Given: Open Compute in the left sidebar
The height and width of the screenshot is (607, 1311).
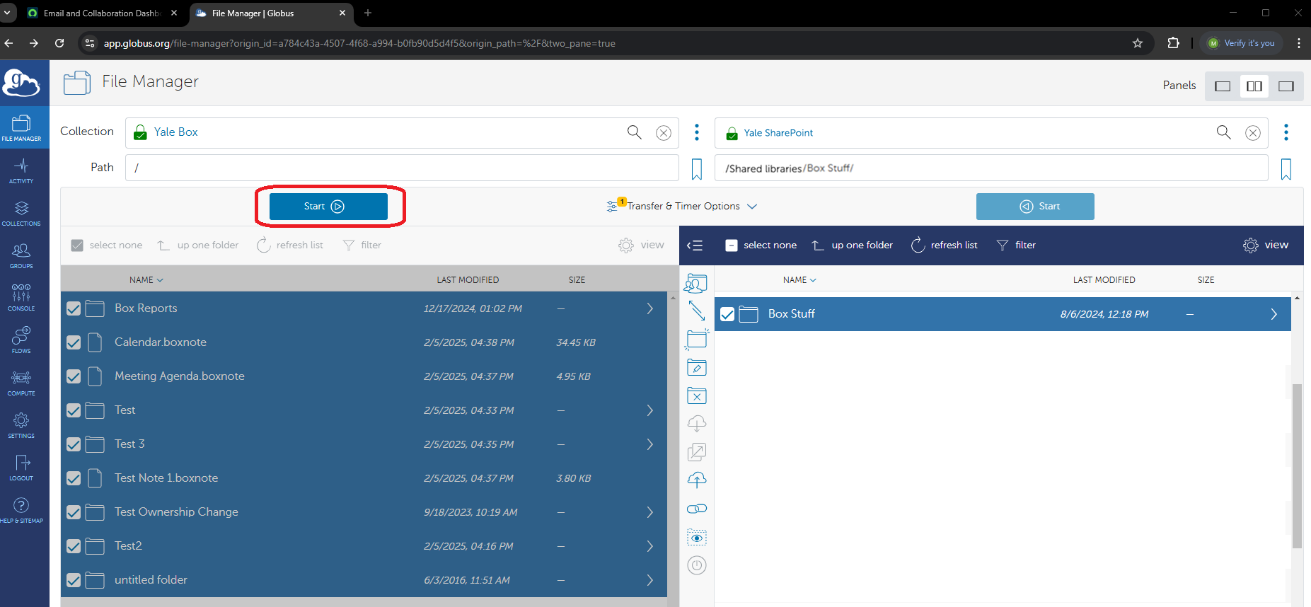Looking at the screenshot, I should pyautogui.click(x=20, y=382).
